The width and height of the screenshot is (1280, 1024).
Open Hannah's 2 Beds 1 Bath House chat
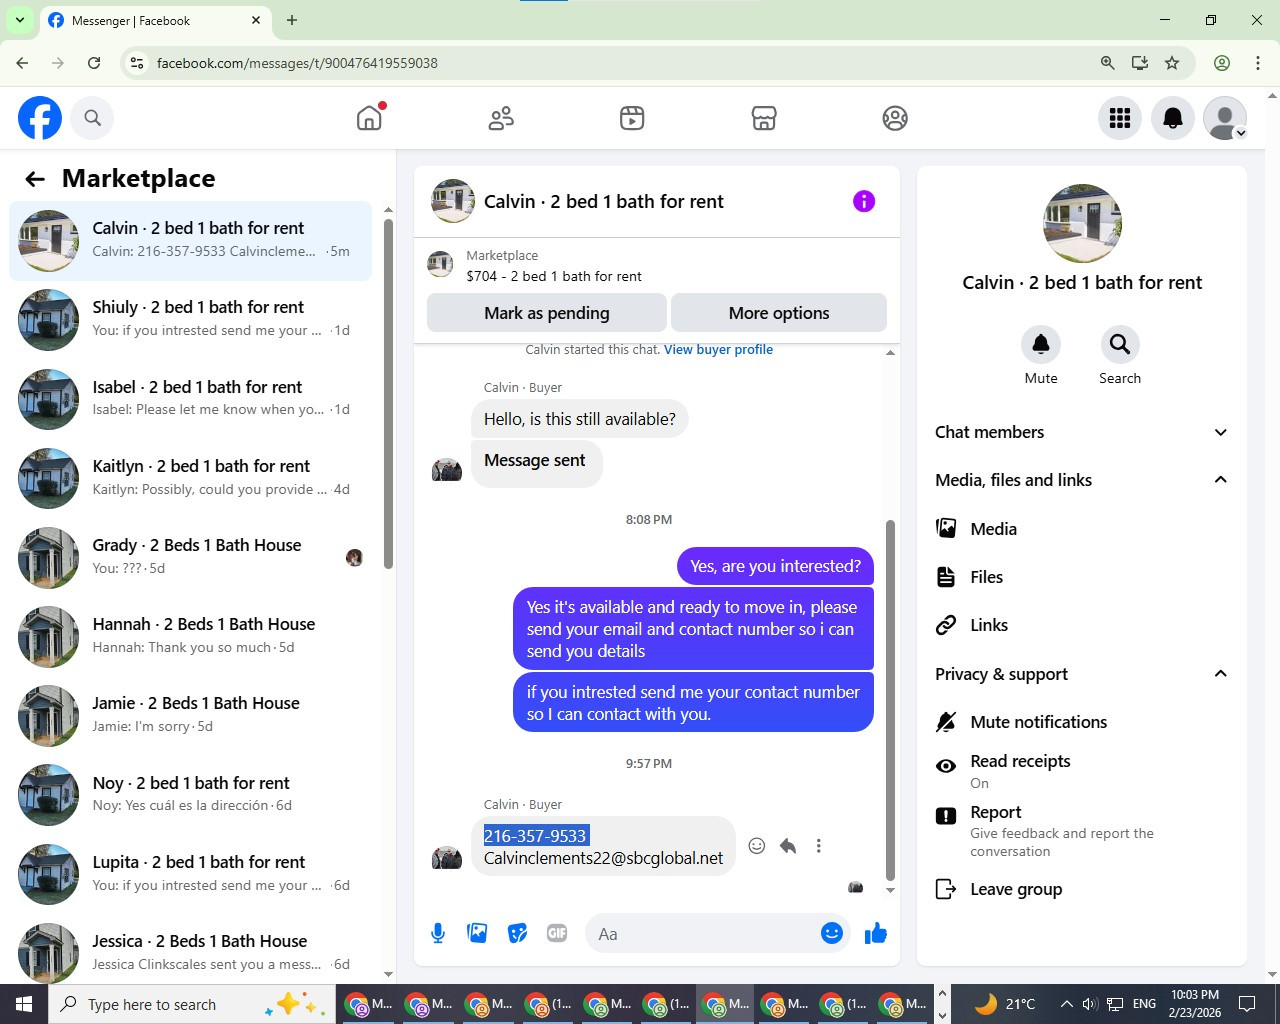click(x=190, y=637)
